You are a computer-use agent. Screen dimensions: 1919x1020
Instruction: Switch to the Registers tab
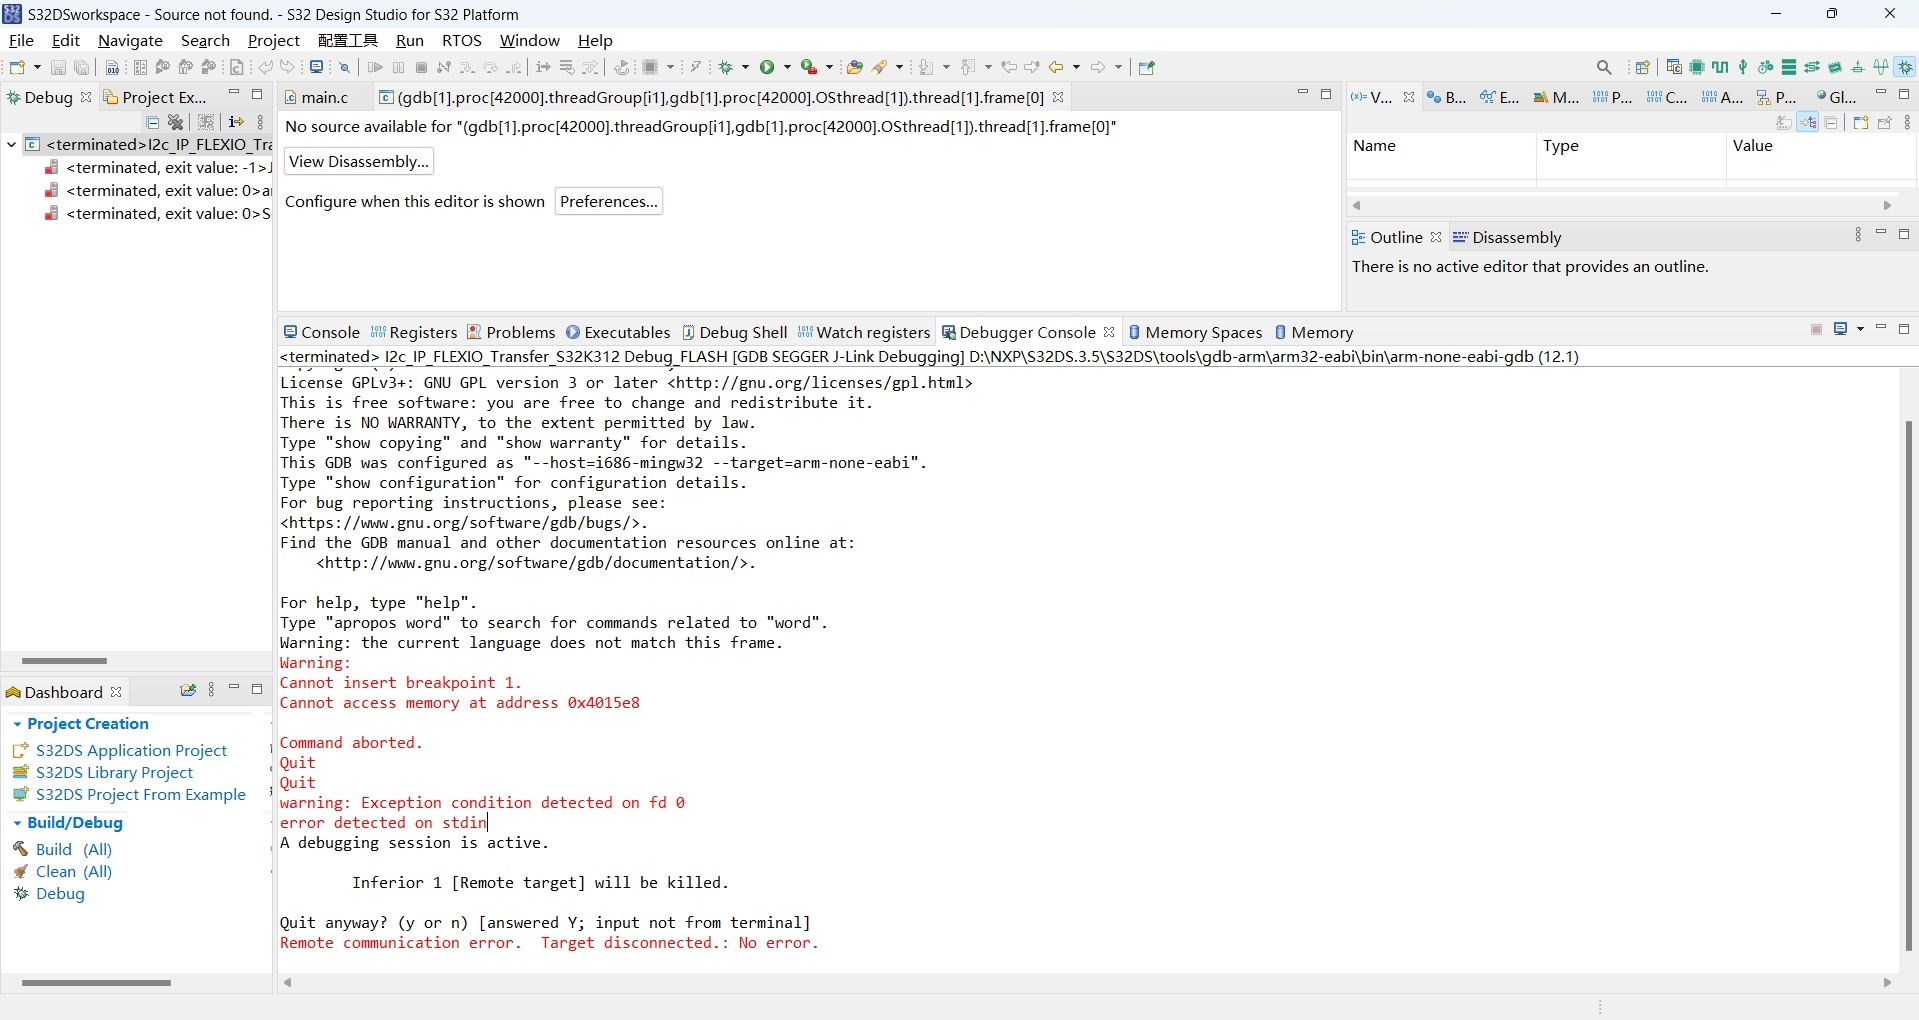pyautogui.click(x=422, y=332)
